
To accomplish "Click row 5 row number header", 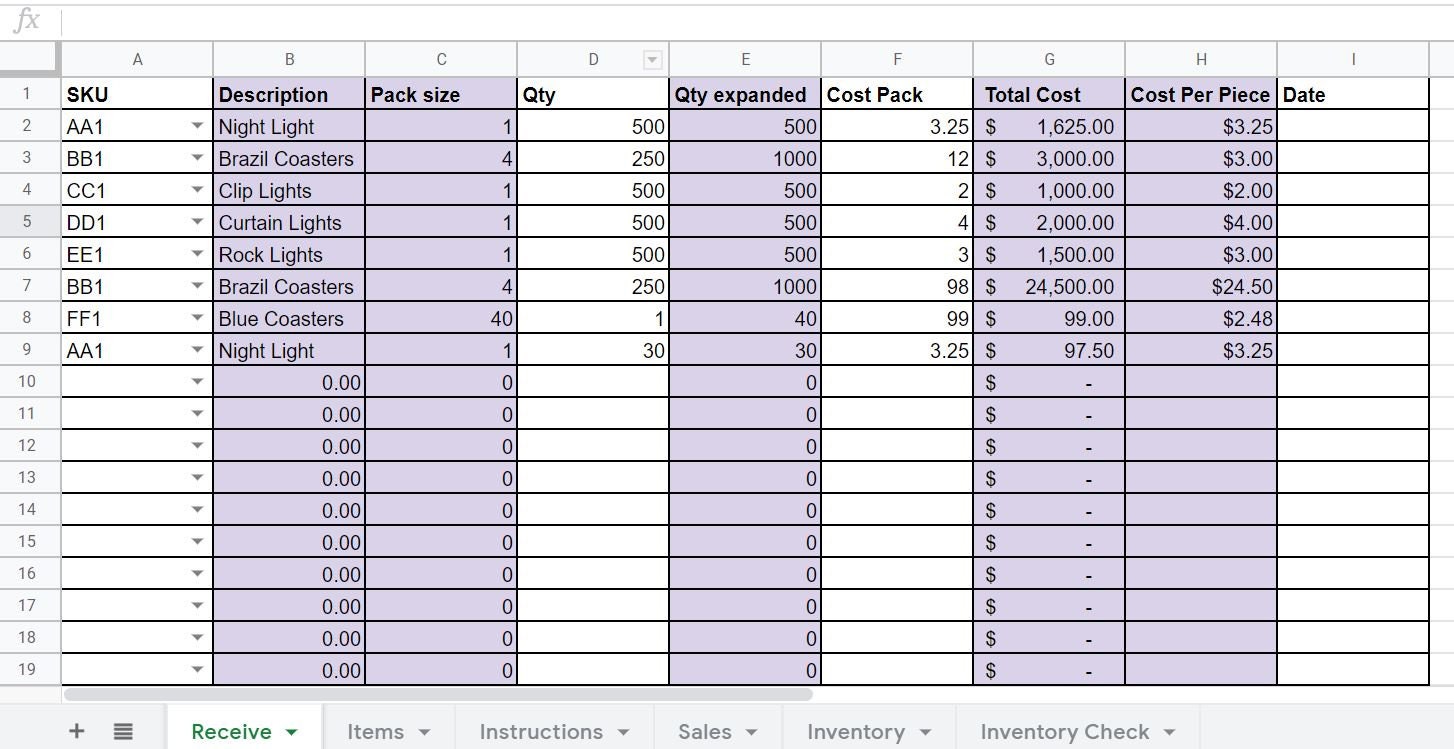I will click(x=28, y=222).
